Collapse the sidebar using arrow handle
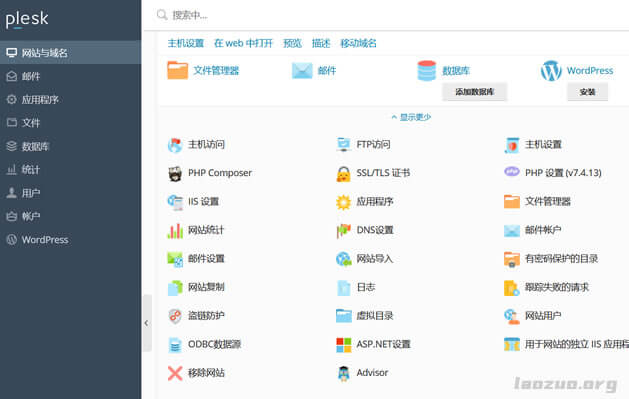 pyautogui.click(x=147, y=323)
